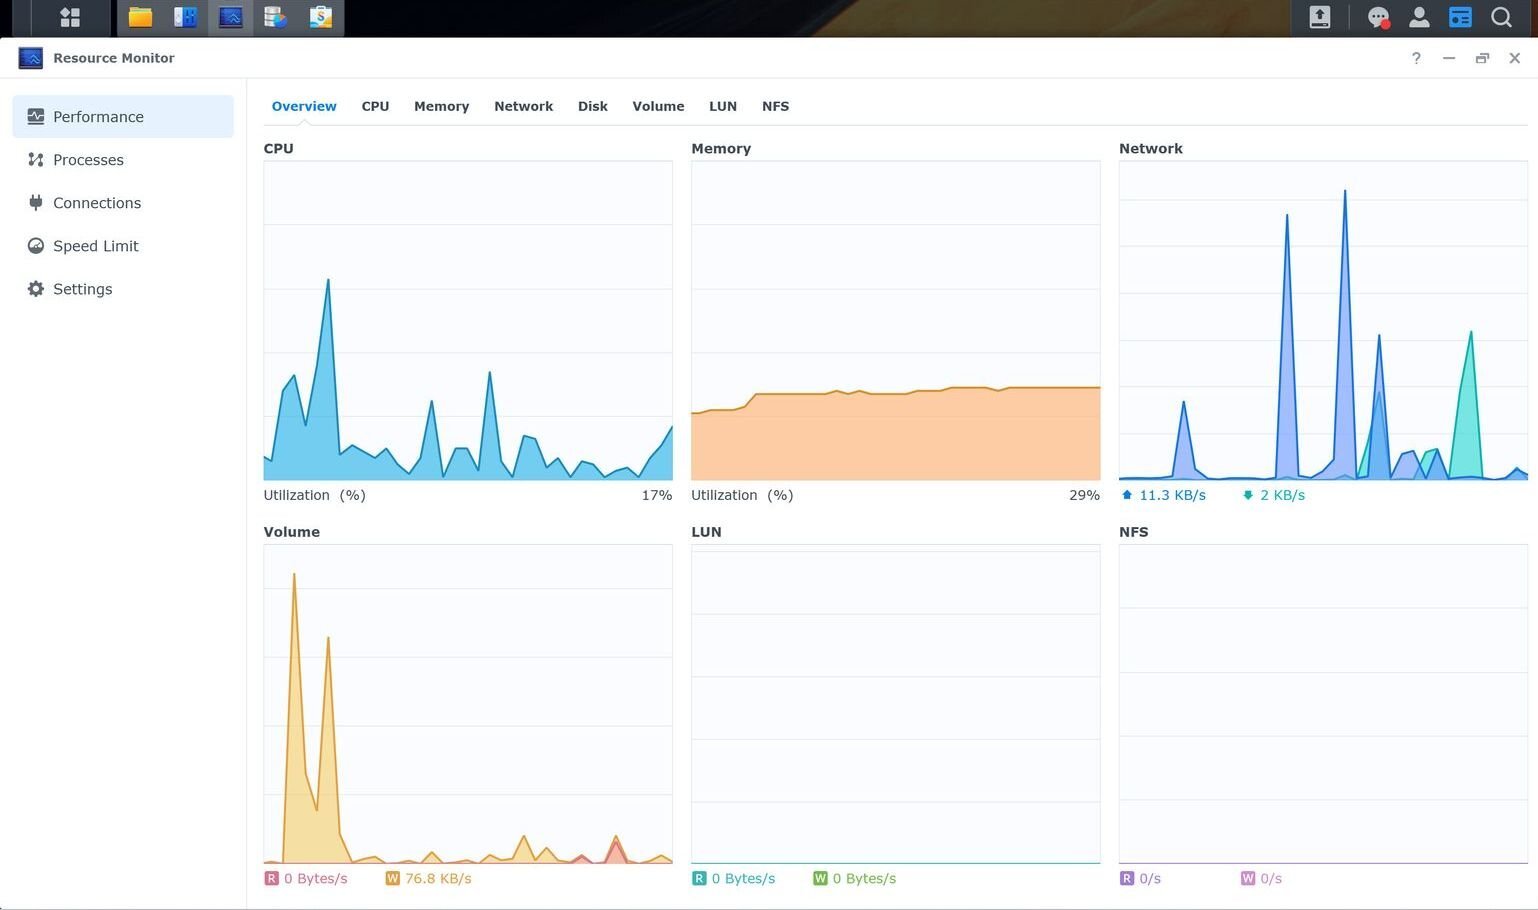Viewport: 1538px width, 910px height.
Task: Switch to the CPU tab
Action: click(x=375, y=106)
